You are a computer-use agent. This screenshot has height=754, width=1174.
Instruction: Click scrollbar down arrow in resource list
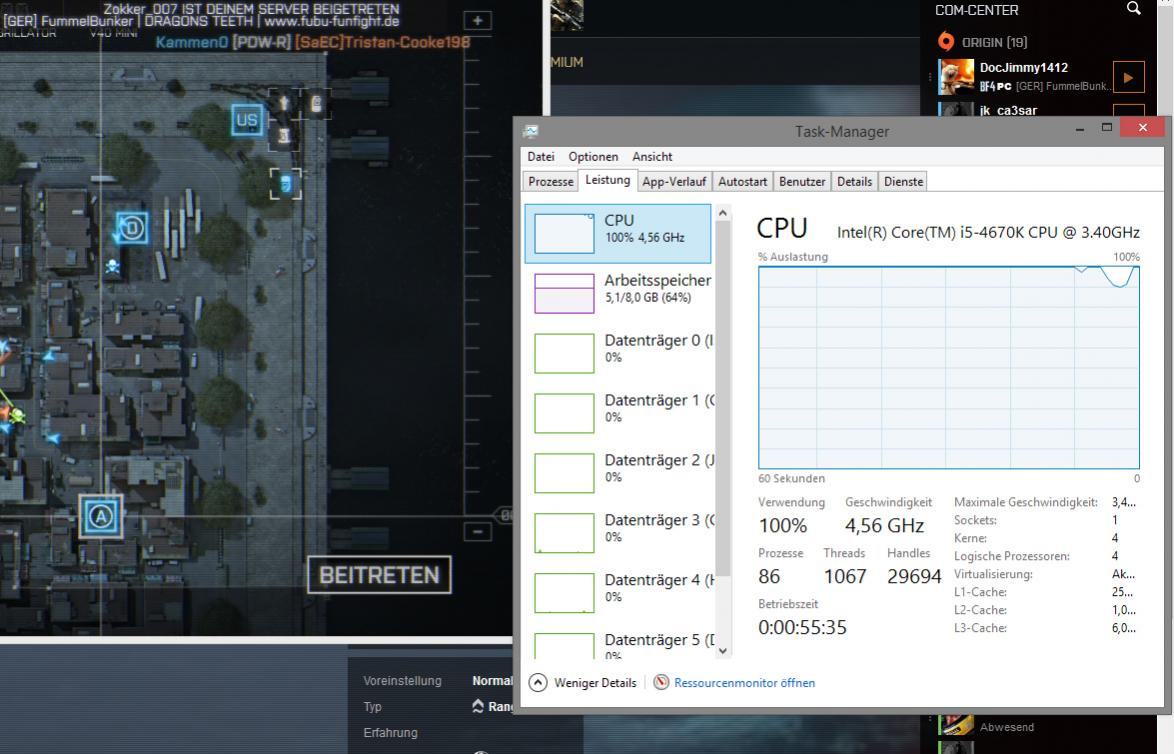[723, 650]
